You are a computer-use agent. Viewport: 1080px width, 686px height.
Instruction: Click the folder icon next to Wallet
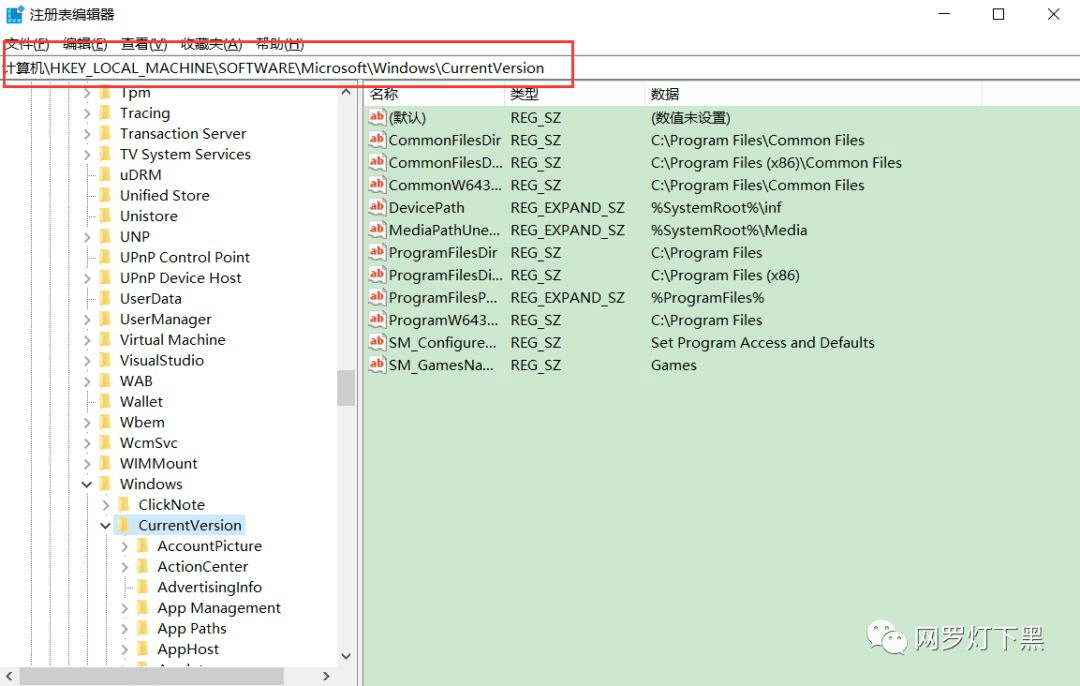[105, 402]
